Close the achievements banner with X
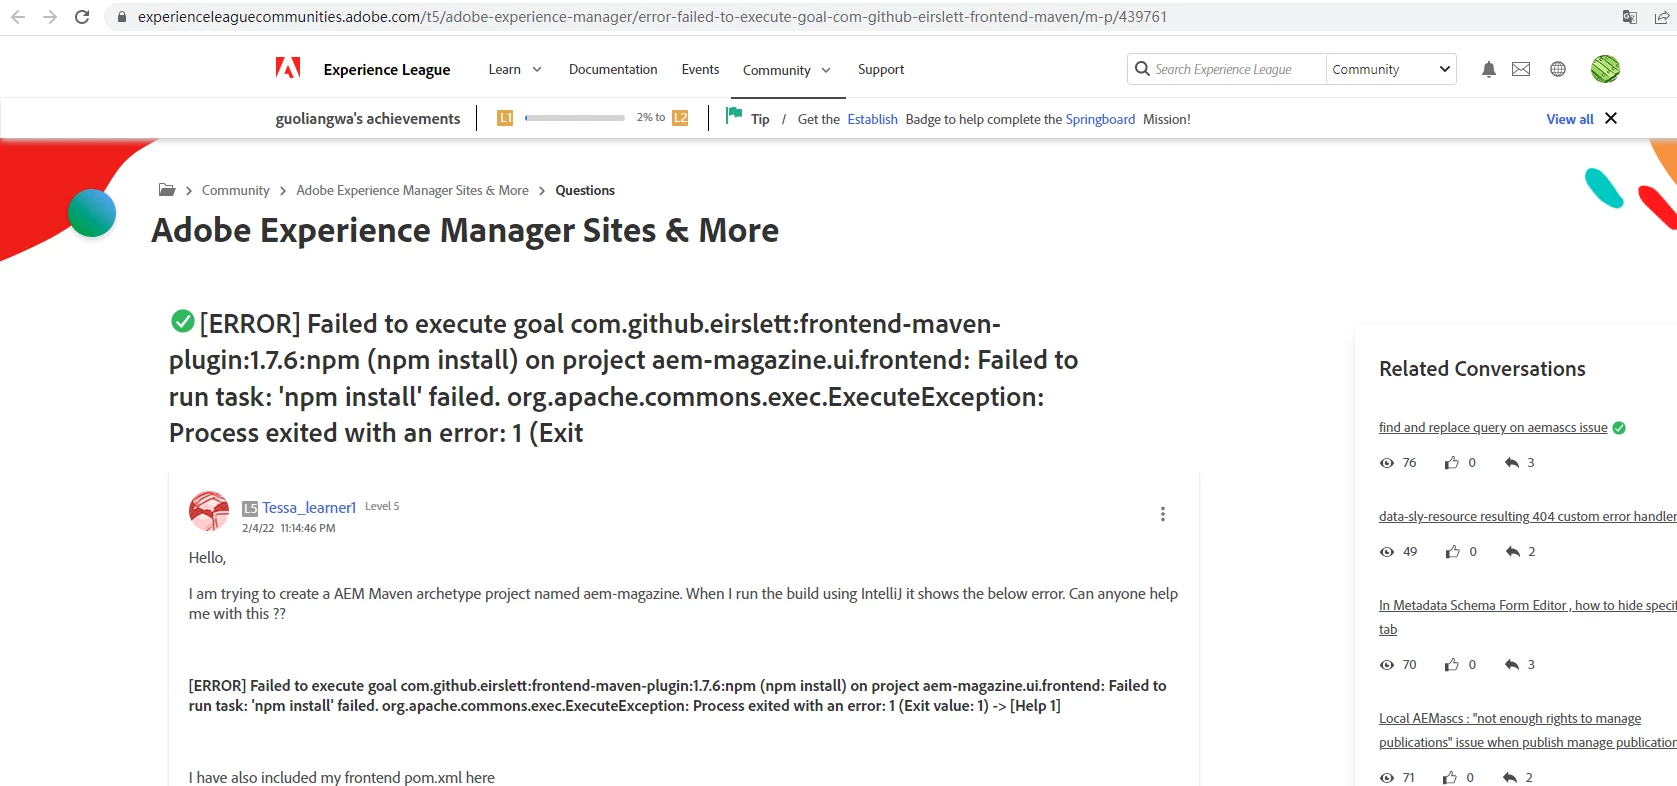This screenshot has width=1677, height=786. tap(1611, 118)
